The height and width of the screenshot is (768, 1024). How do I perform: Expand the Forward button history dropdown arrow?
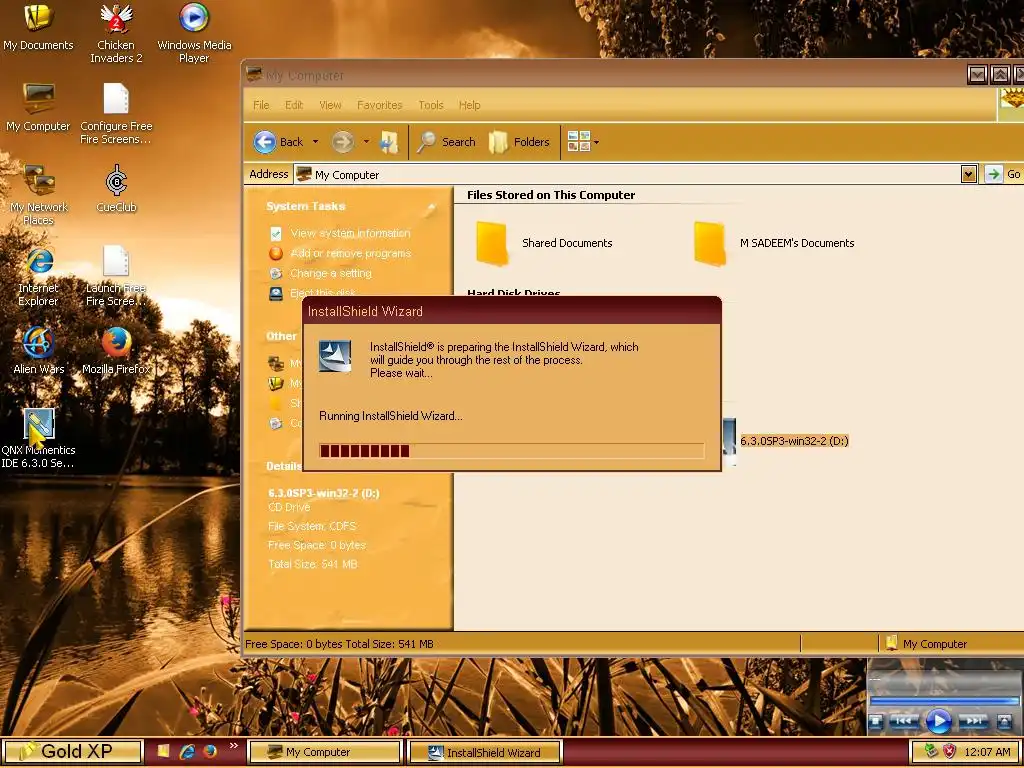point(366,142)
